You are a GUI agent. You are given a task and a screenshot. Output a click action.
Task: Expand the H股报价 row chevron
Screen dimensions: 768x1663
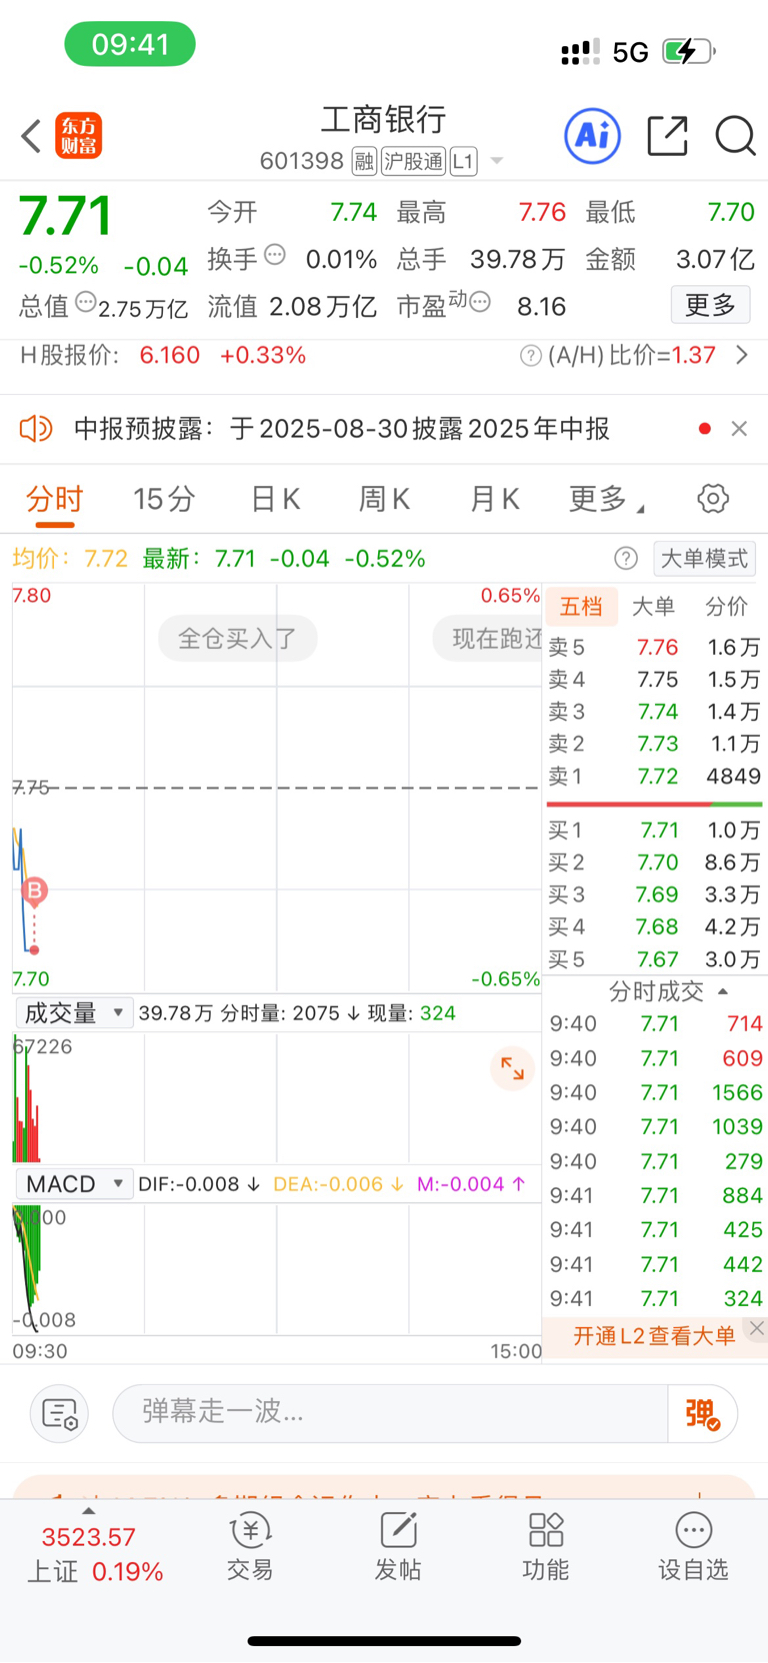click(x=741, y=355)
